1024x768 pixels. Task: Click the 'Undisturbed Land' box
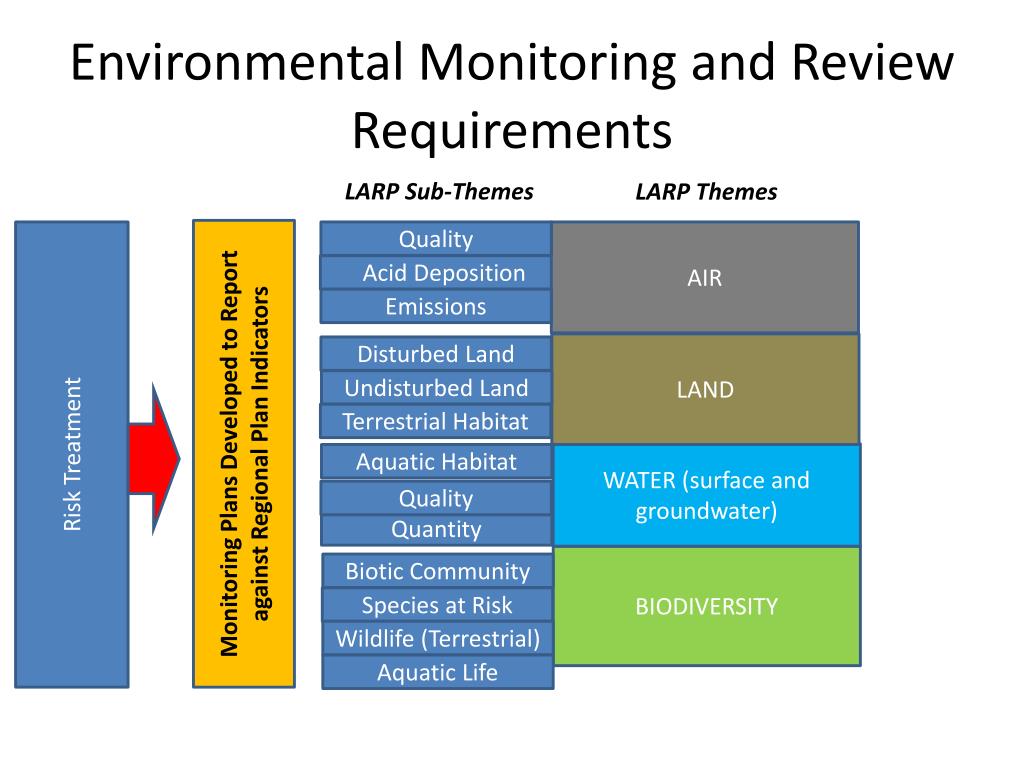436,388
